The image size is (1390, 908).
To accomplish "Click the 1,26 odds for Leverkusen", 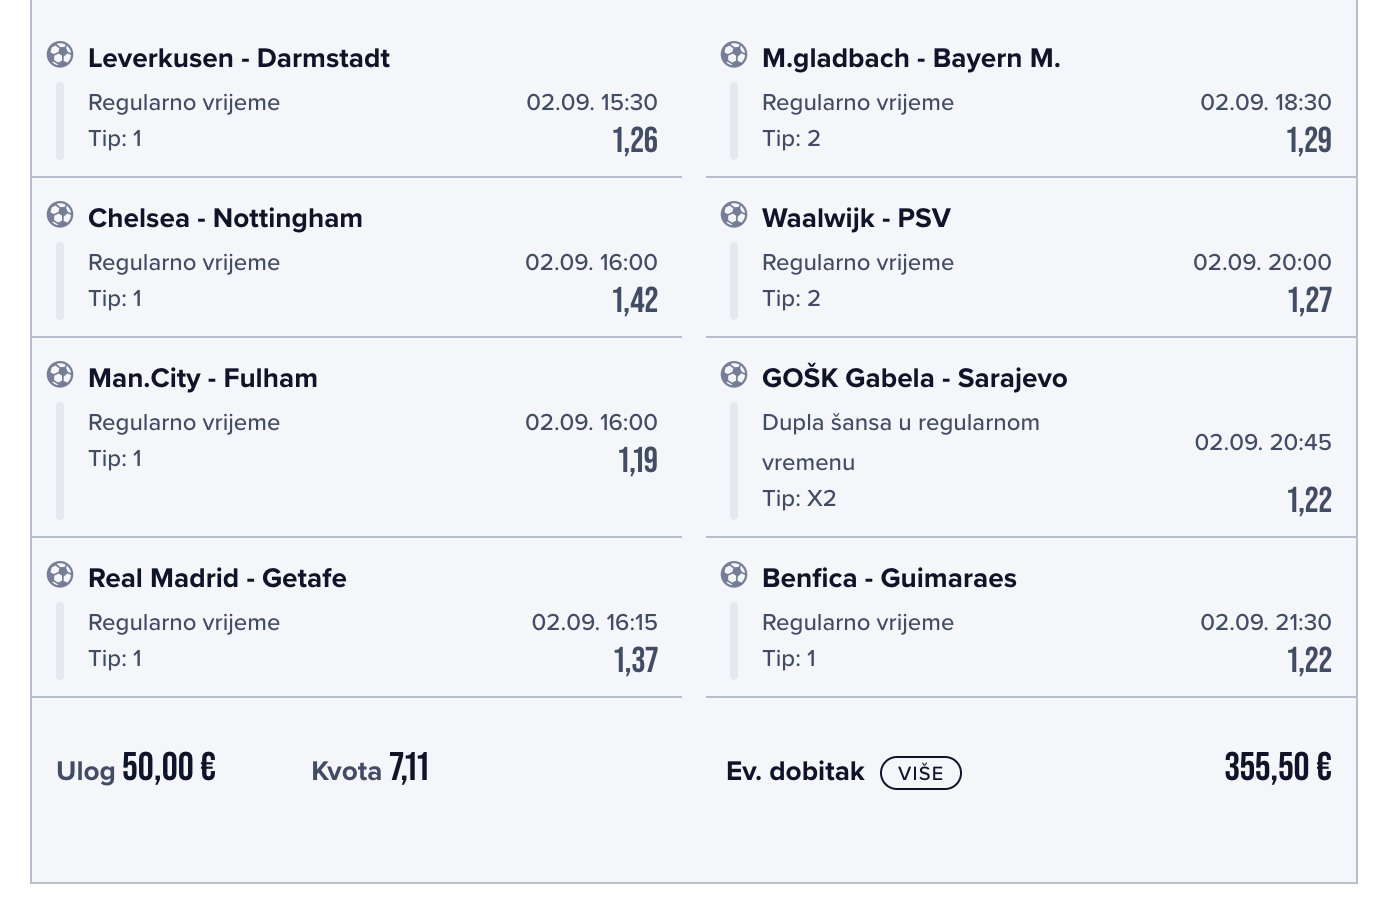I will (x=635, y=140).
